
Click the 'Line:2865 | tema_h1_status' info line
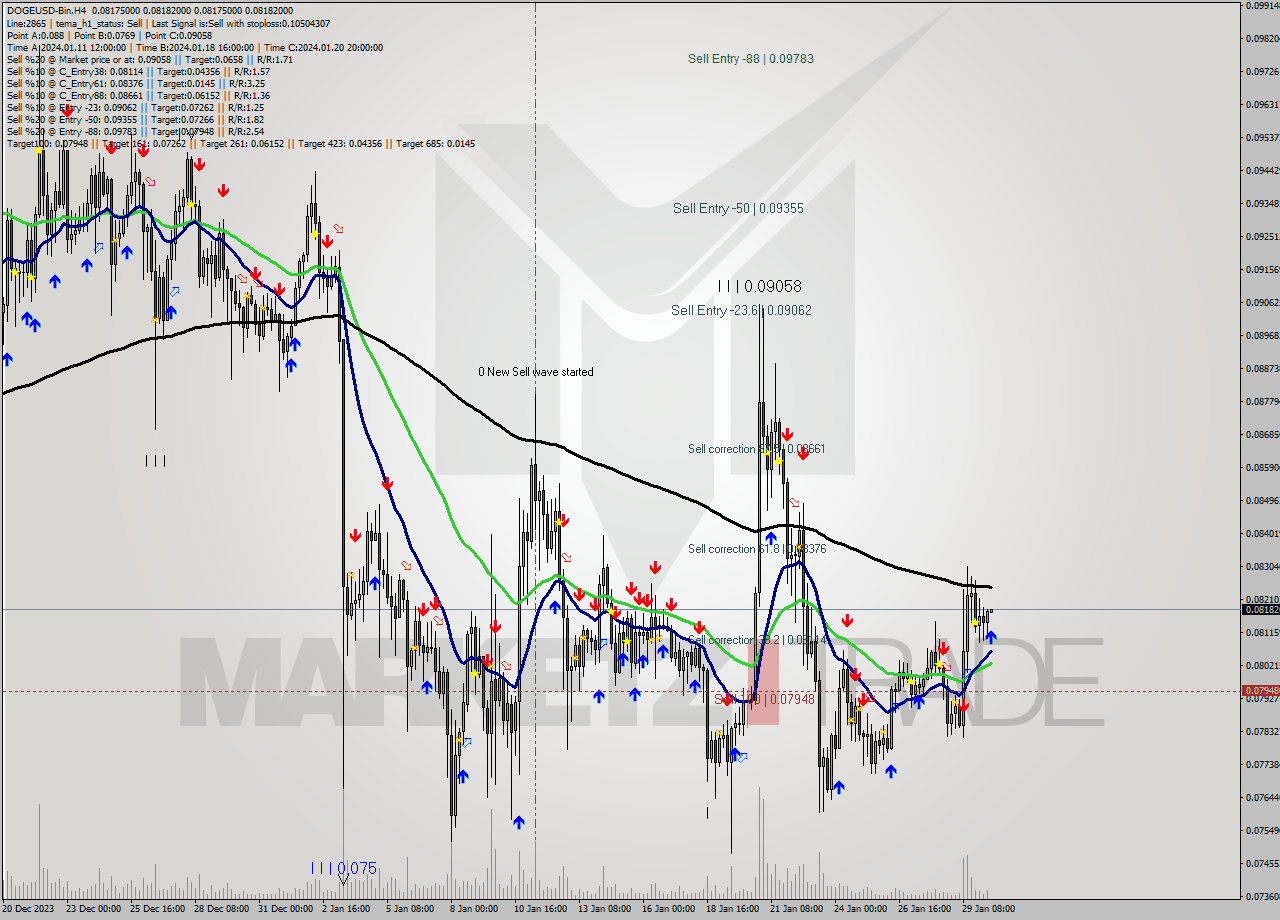(168, 23)
